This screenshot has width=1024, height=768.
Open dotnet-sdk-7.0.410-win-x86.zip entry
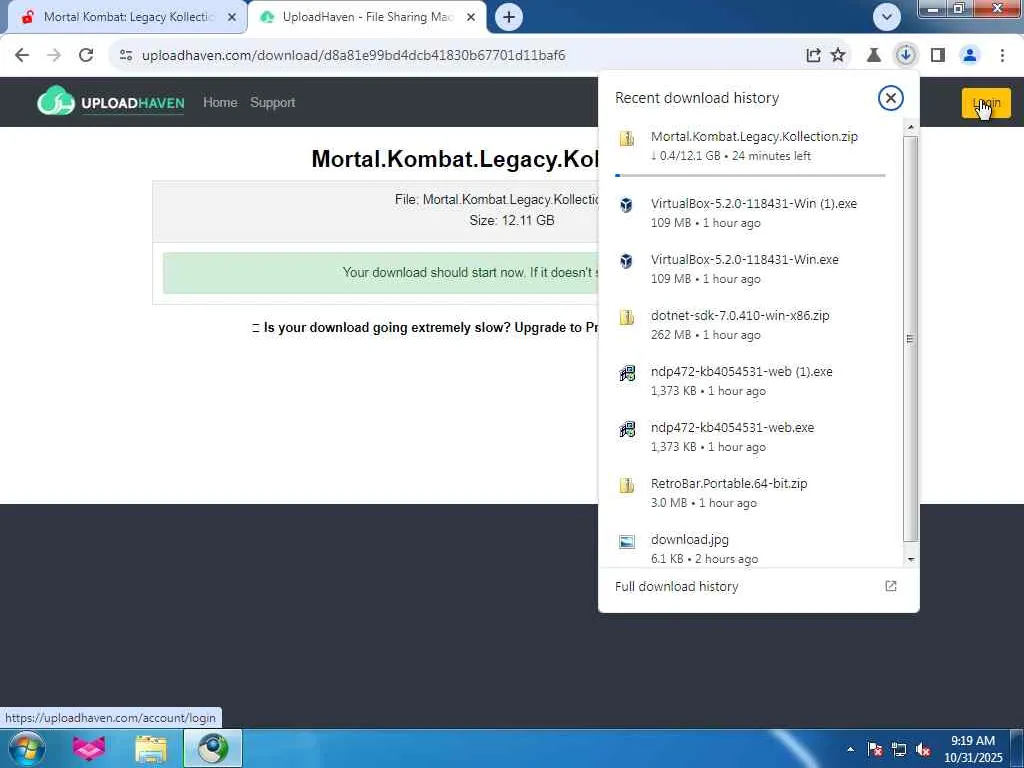pos(750,325)
